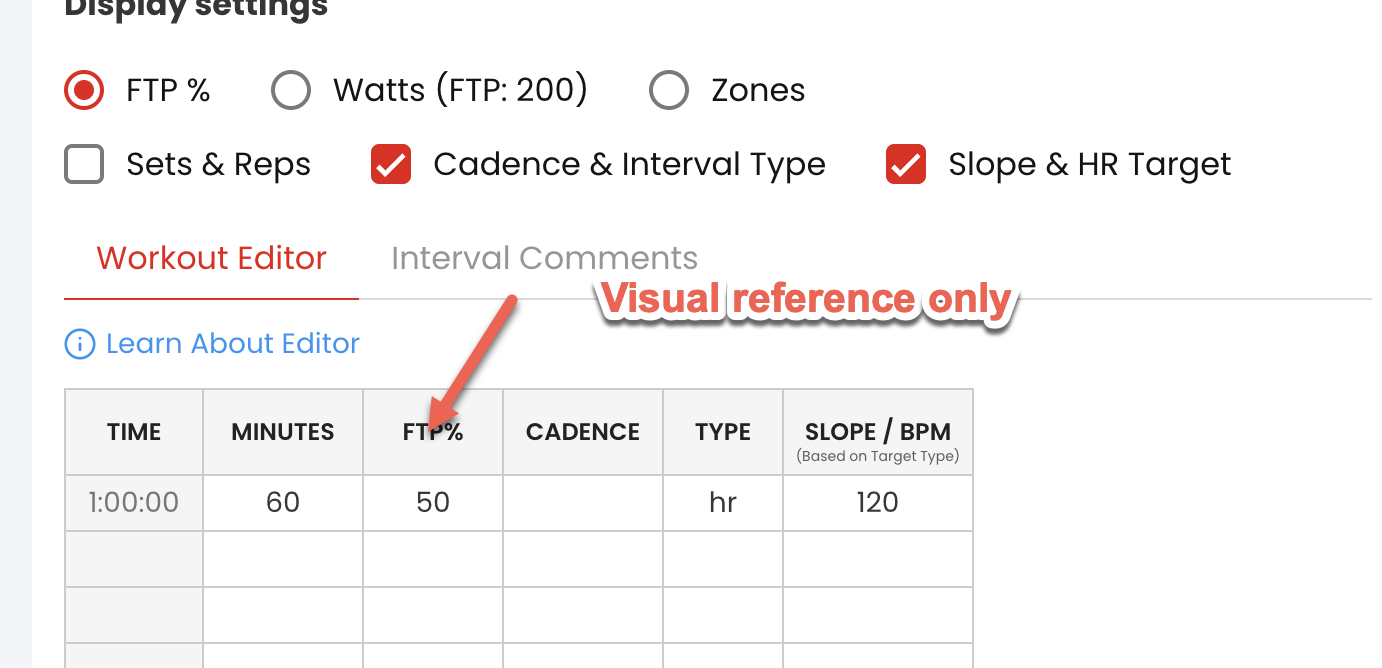Click the empty minutes cell in second row
Viewport: 1382px width, 668px height.
[x=283, y=559]
